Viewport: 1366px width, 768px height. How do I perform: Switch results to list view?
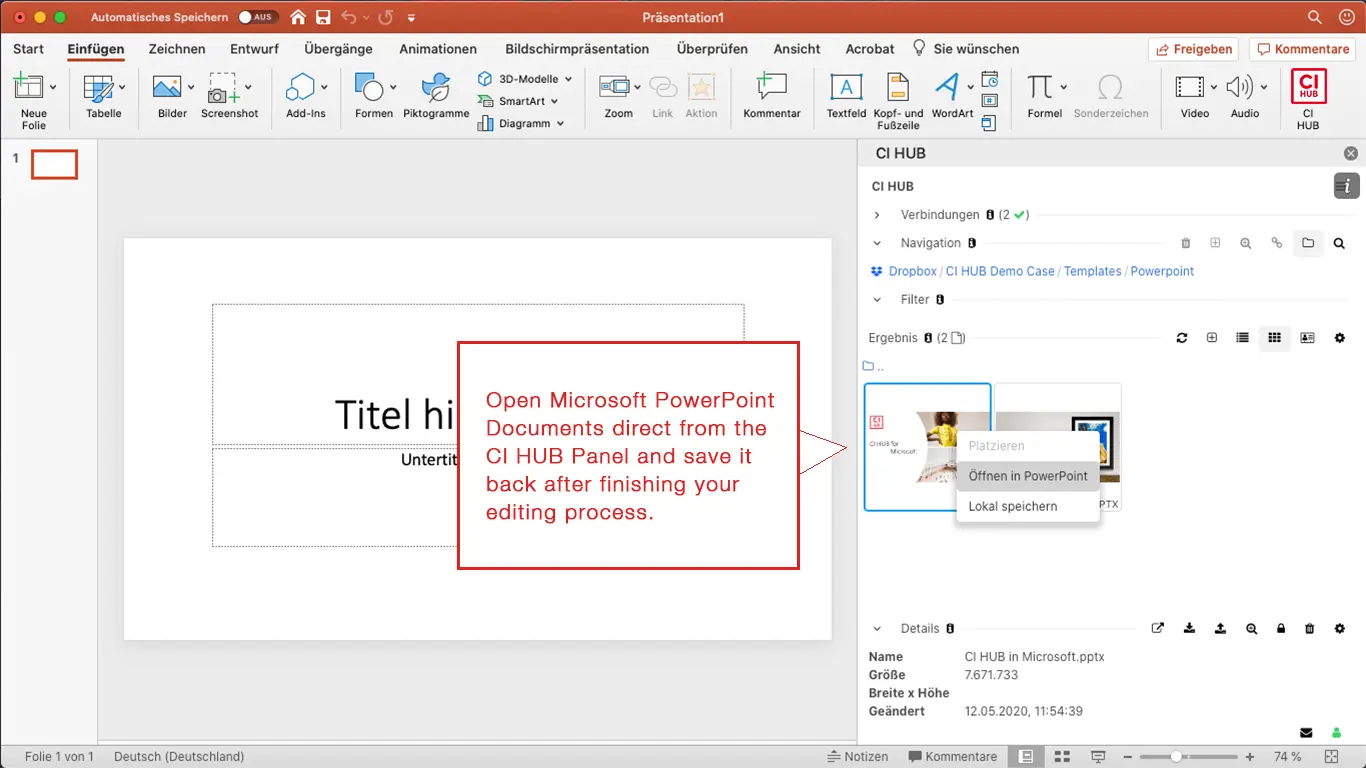(1242, 338)
